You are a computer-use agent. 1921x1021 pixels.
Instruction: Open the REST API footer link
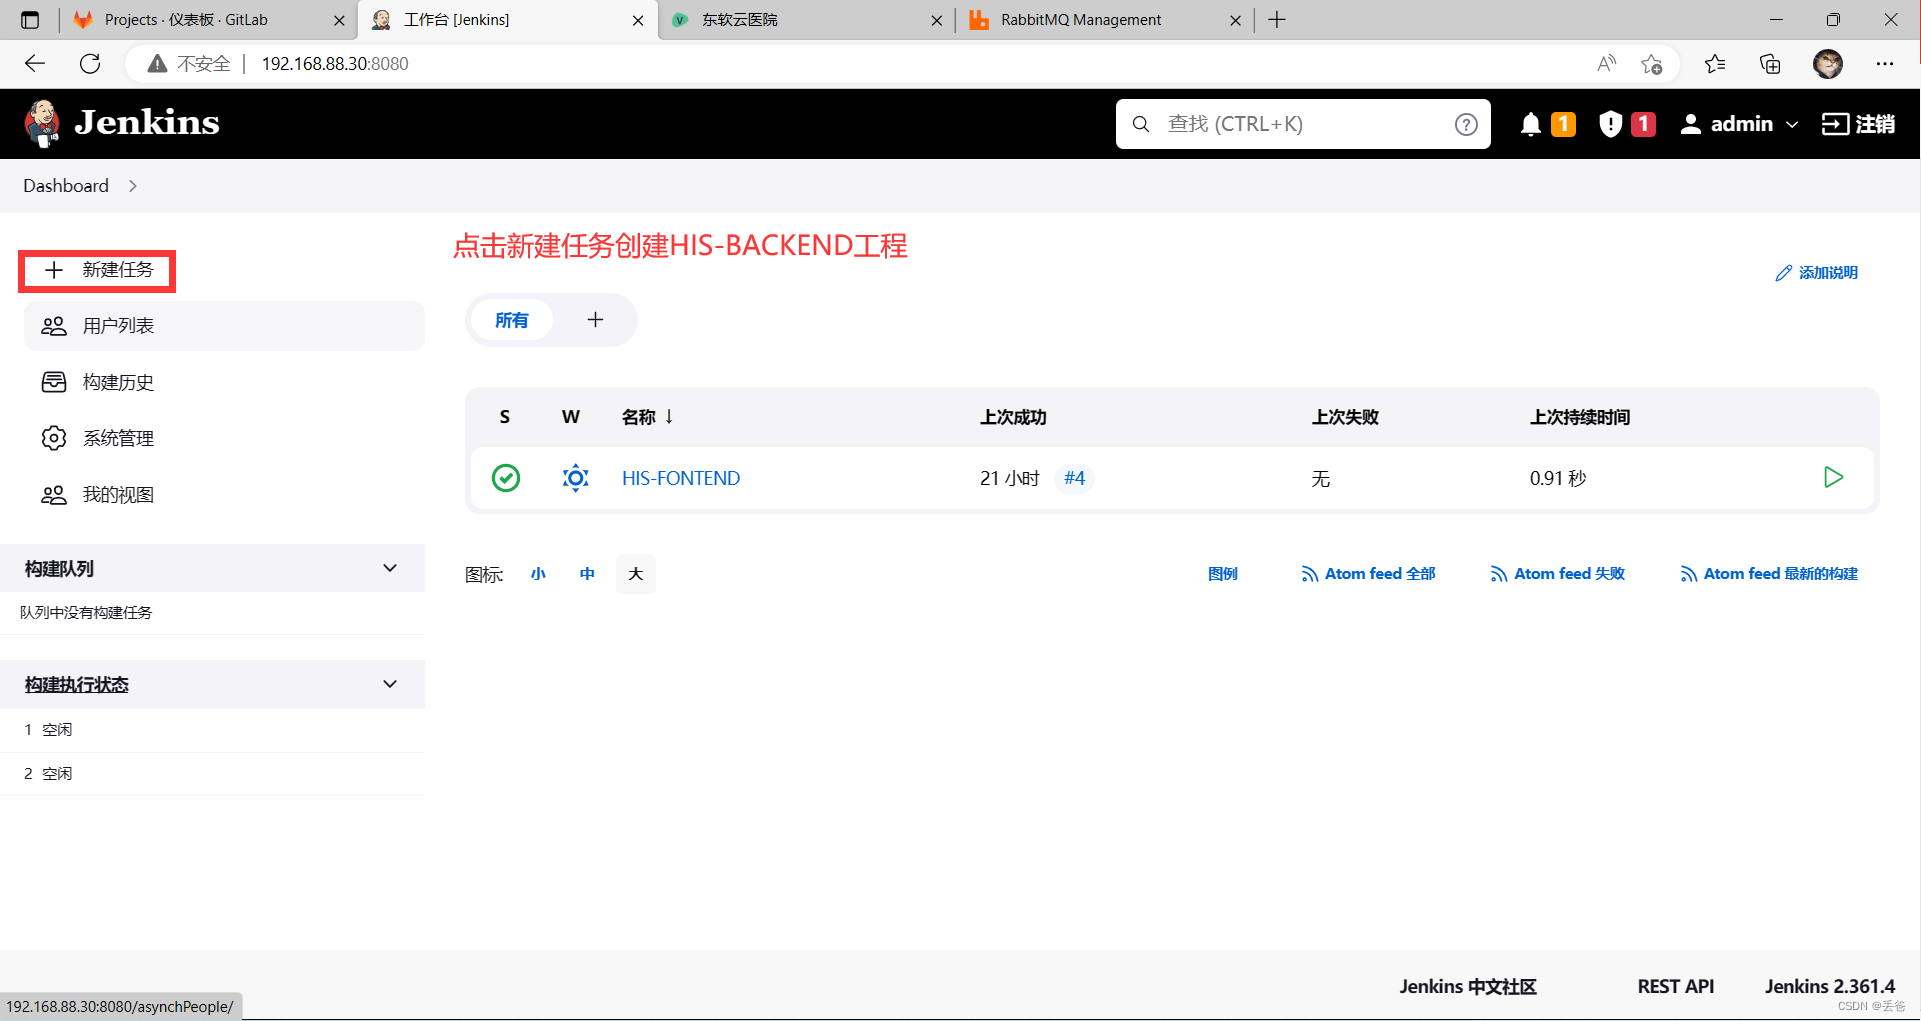click(1675, 987)
